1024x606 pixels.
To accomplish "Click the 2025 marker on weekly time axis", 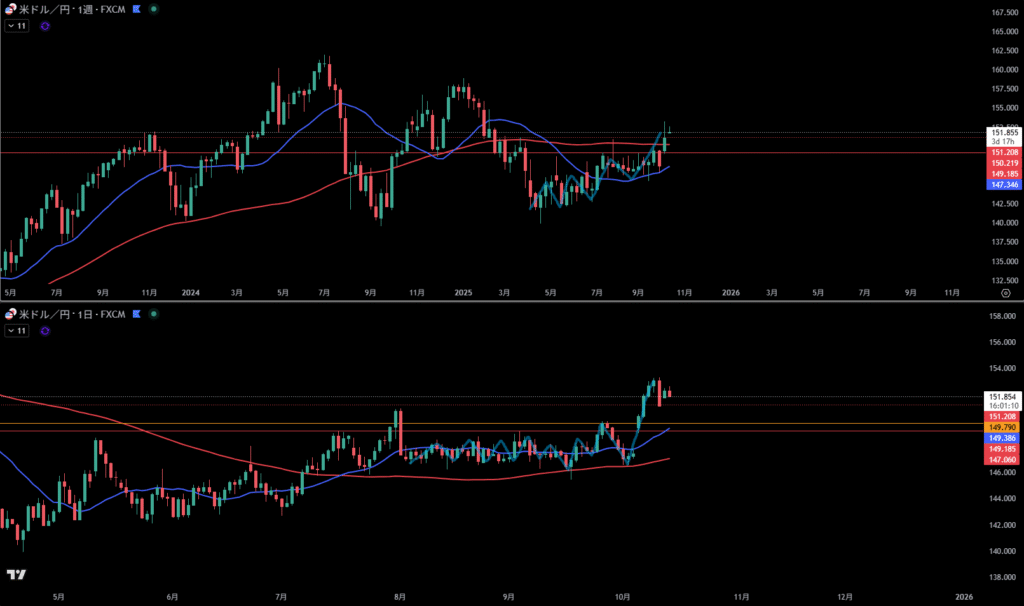I will [x=462, y=293].
